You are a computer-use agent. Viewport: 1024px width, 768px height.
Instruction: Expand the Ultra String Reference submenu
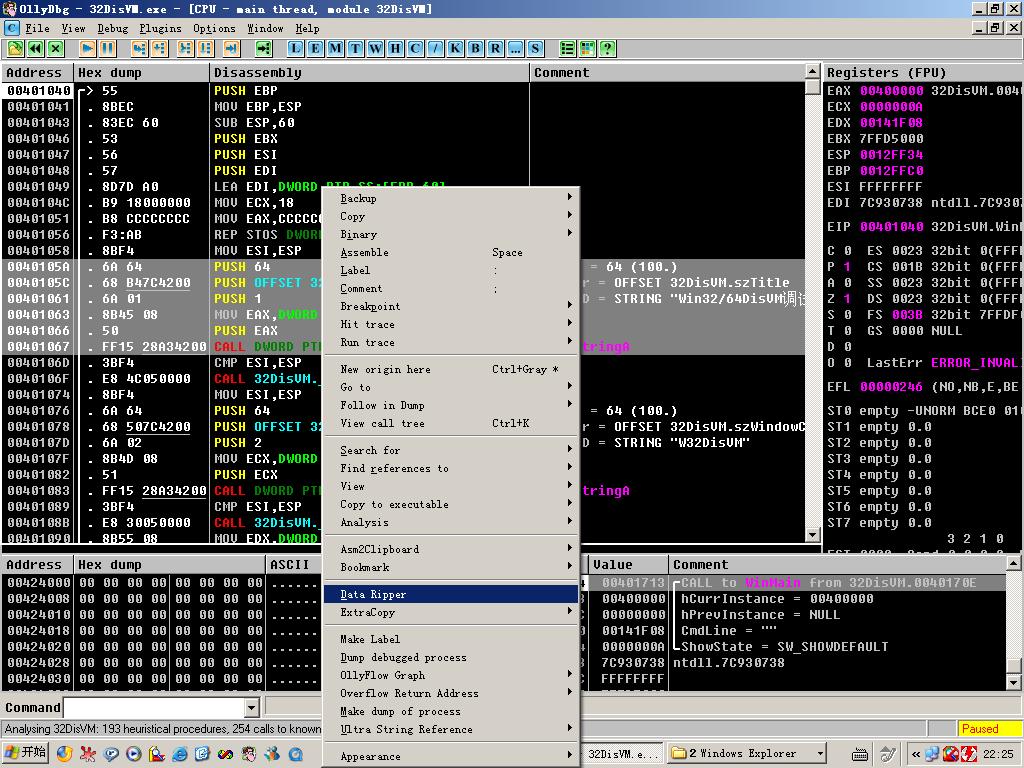pyautogui.click(x=451, y=729)
